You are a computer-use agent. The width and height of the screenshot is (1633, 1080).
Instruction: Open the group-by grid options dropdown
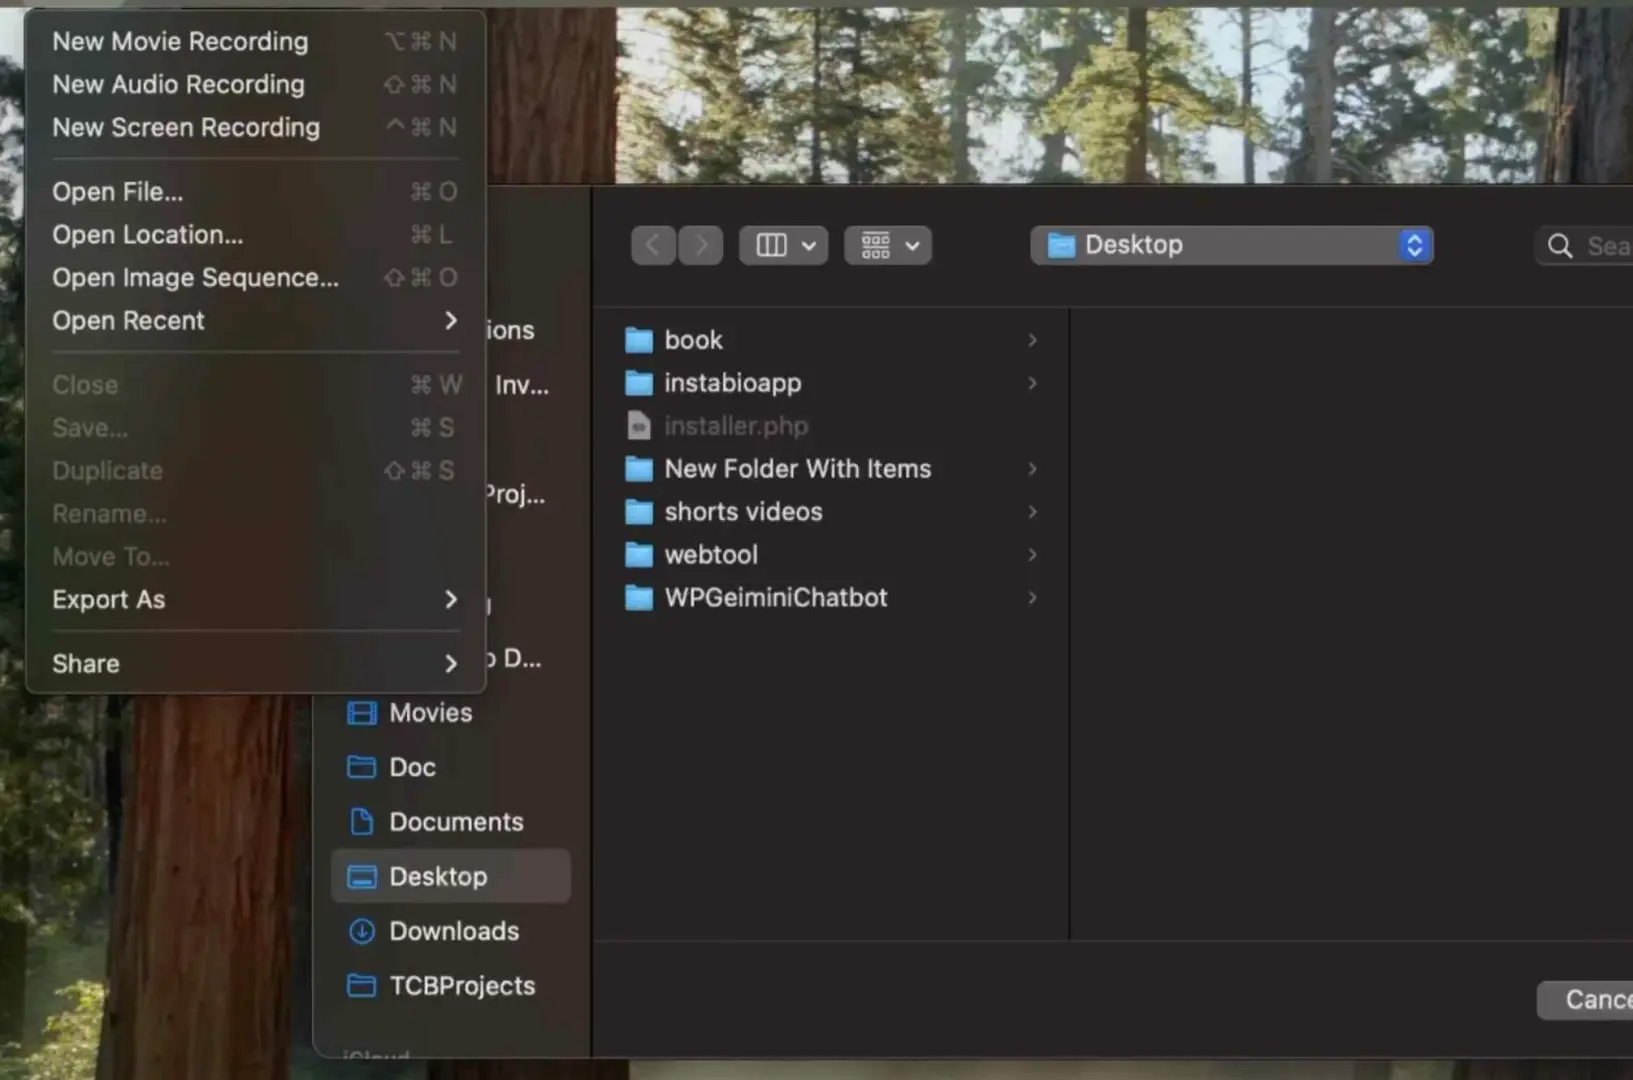coord(888,245)
